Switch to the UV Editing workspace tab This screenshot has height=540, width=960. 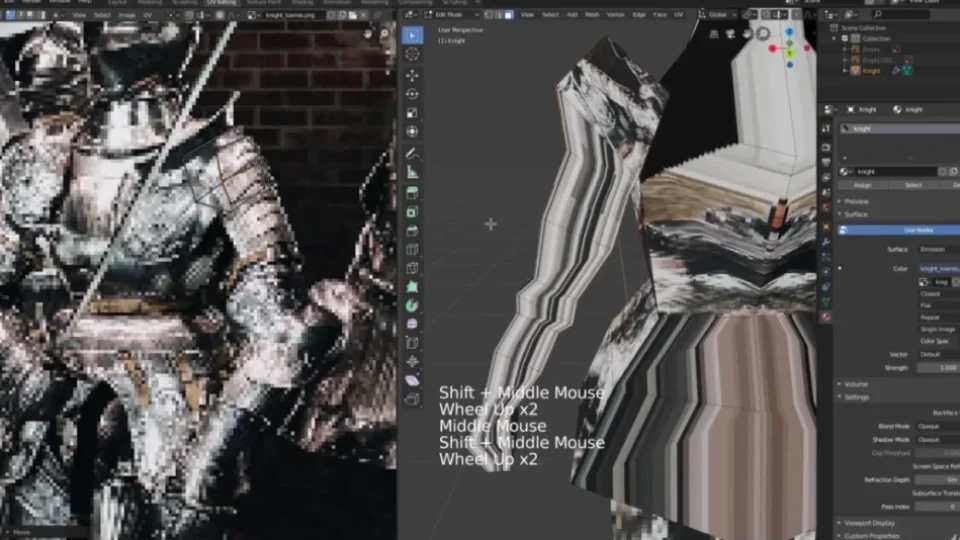(221, 2)
